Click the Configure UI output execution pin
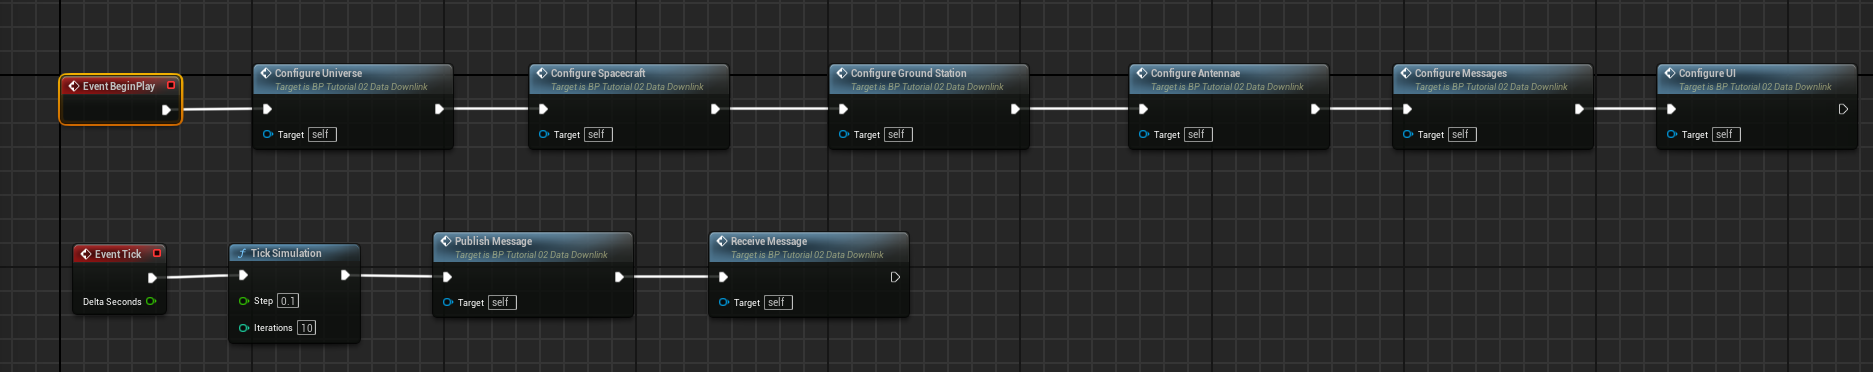This screenshot has height=372, width=1873. (x=1843, y=109)
